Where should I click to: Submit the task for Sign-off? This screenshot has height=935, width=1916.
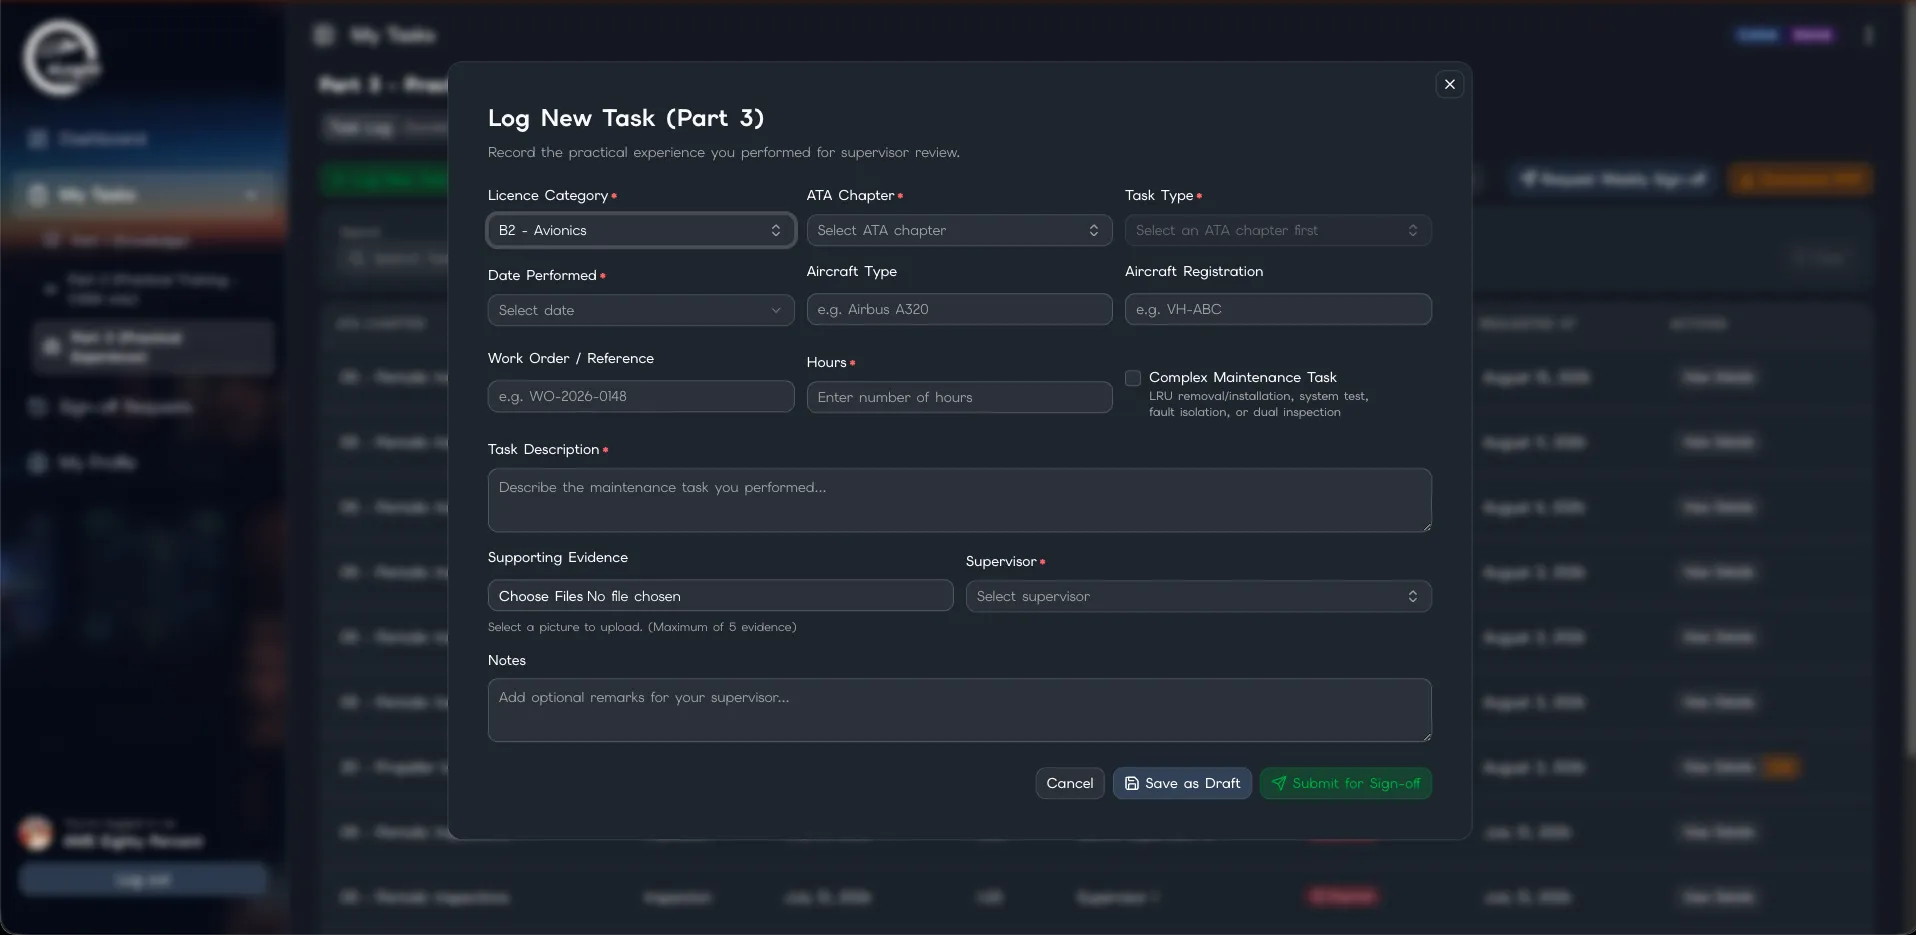pyautogui.click(x=1345, y=783)
